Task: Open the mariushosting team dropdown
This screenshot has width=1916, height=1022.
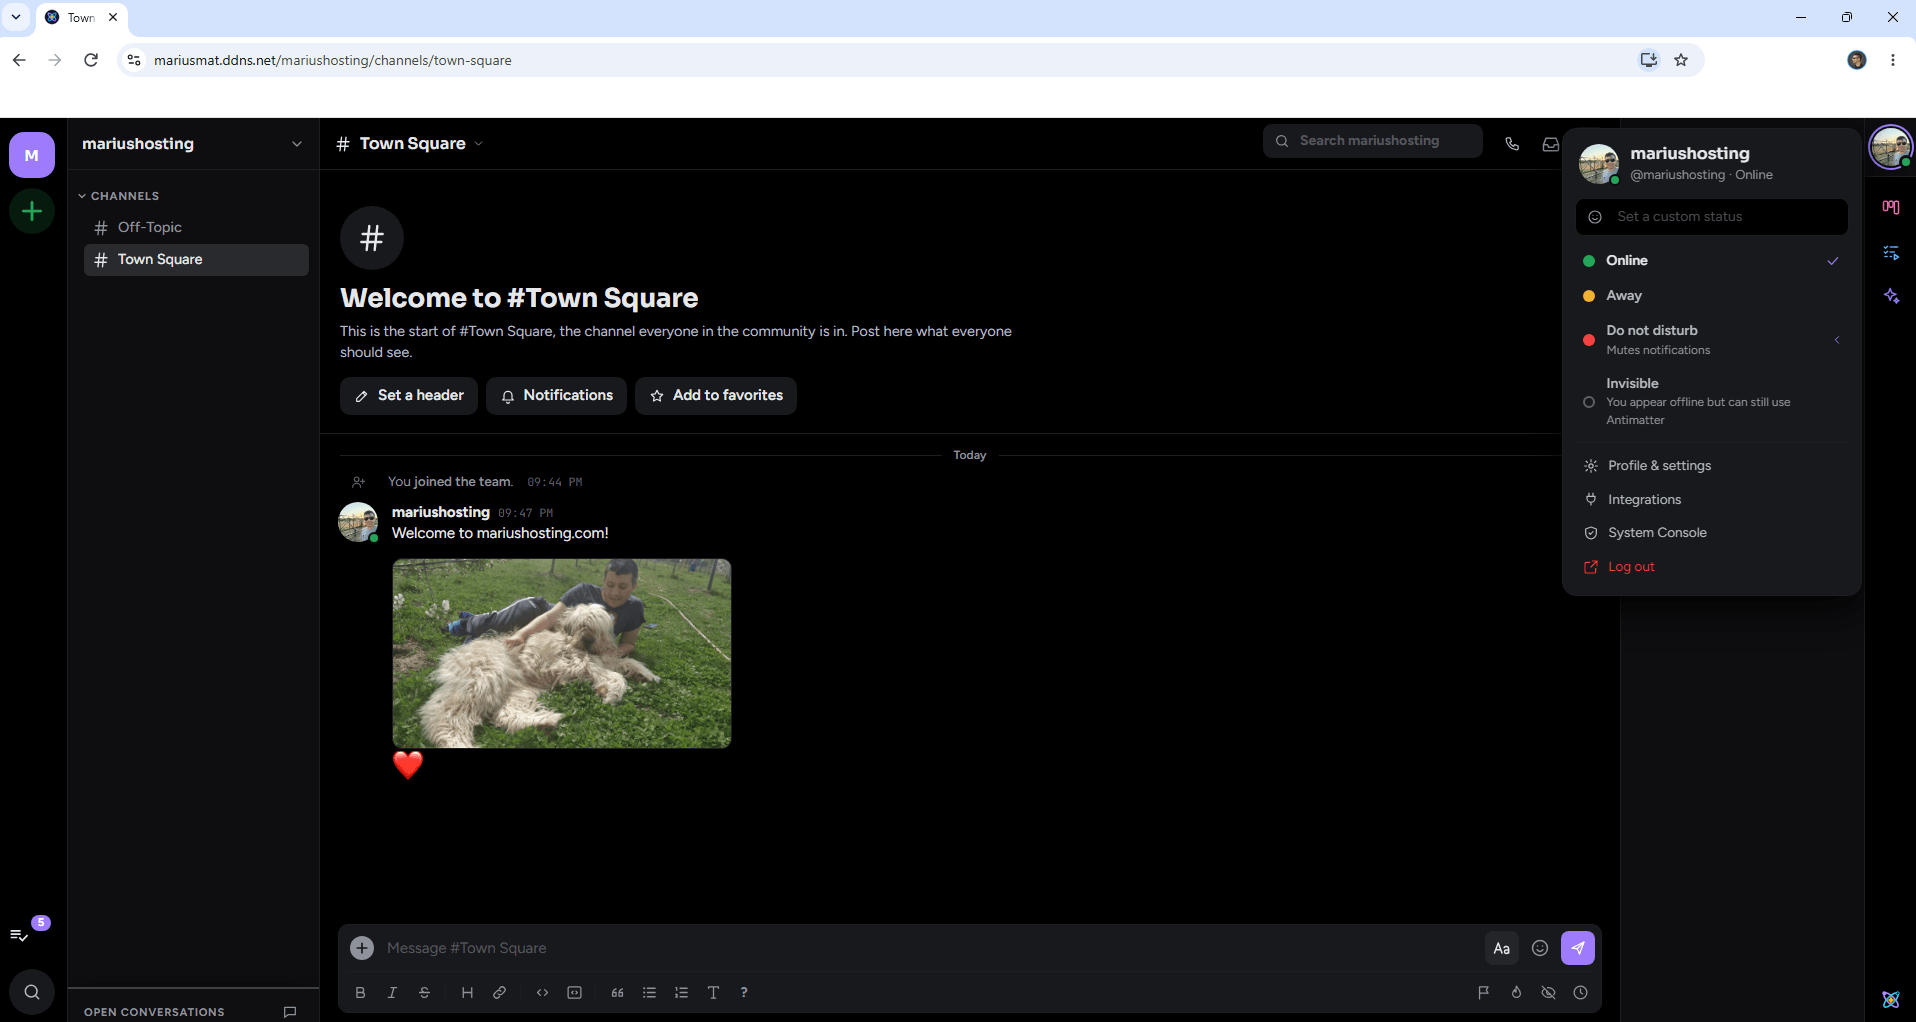Action: point(193,144)
